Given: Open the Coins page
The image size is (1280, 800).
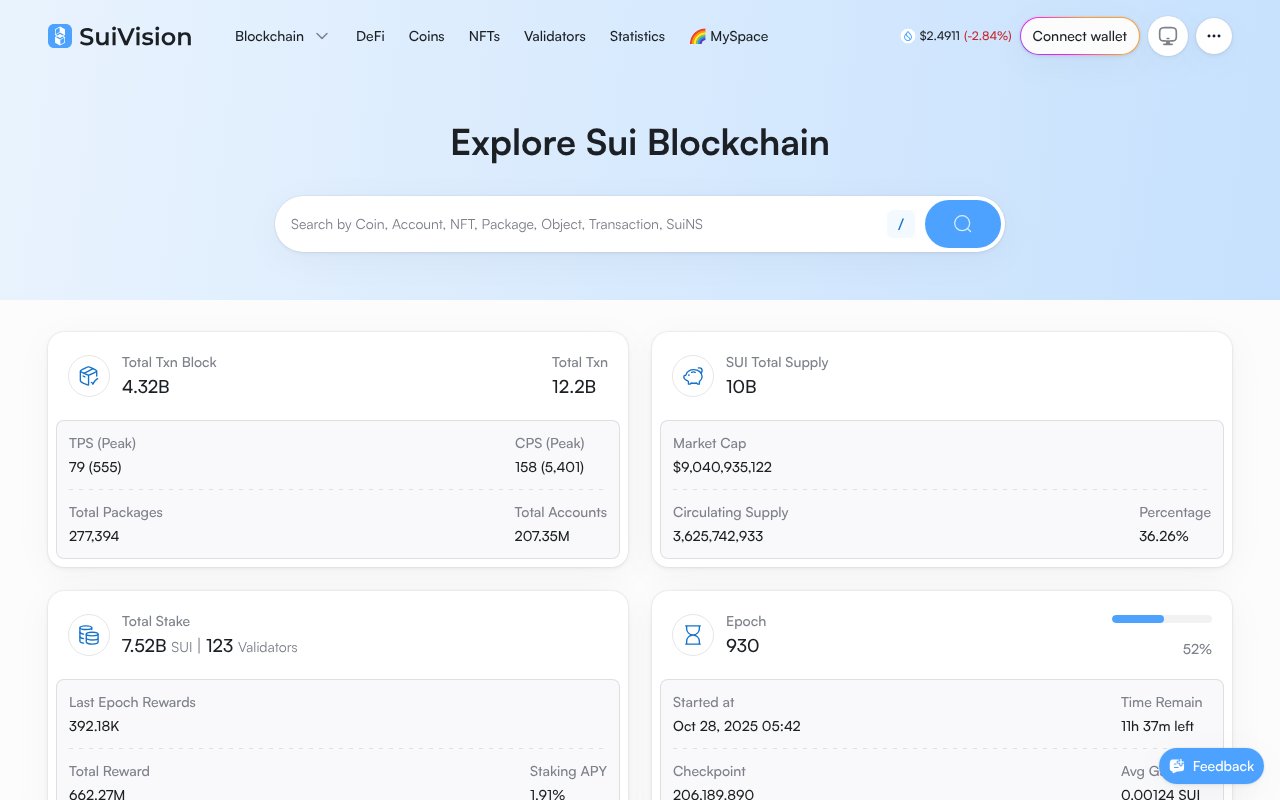Looking at the screenshot, I should click(426, 36).
